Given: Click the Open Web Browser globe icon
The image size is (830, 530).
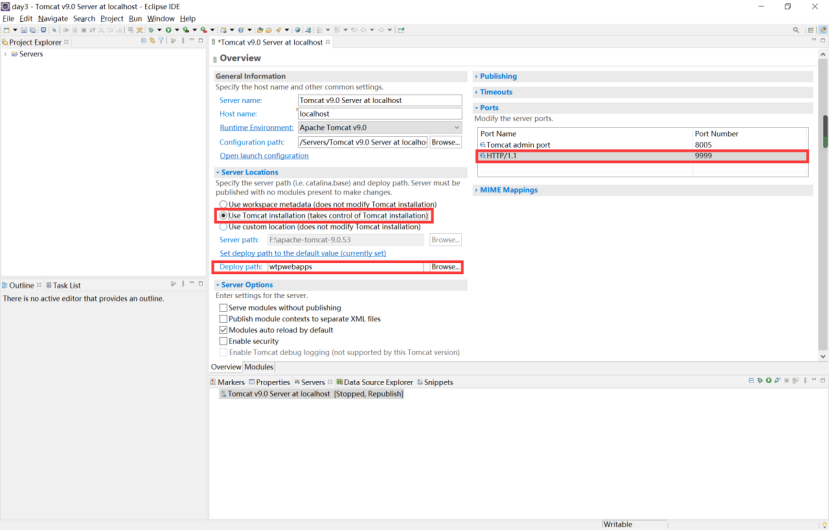Looking at the screenshot, I should pyautogui.click(x=297, y=30).
